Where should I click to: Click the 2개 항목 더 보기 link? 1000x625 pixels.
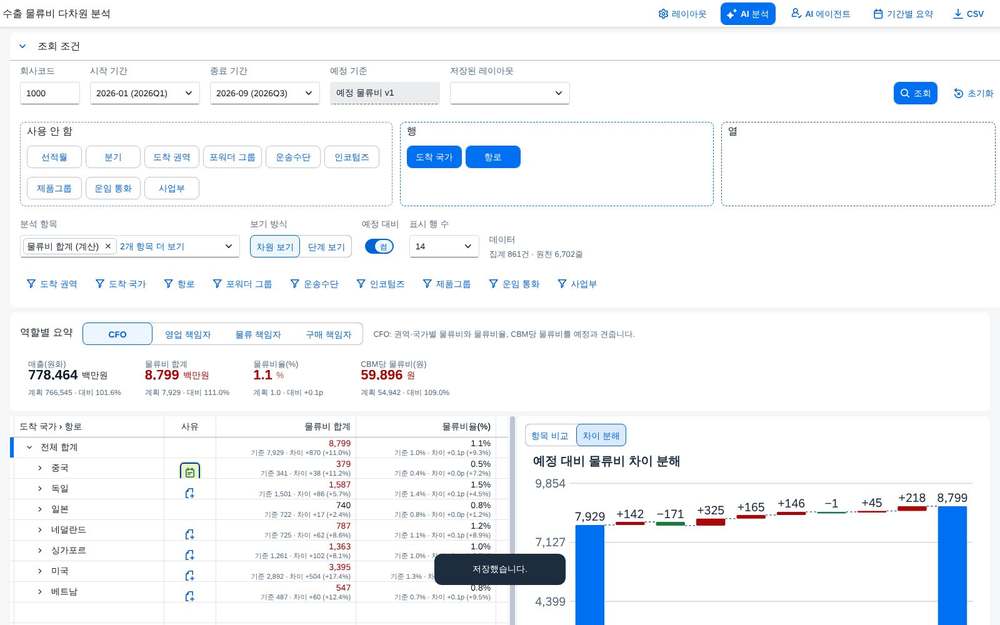(x=152, y=246)
